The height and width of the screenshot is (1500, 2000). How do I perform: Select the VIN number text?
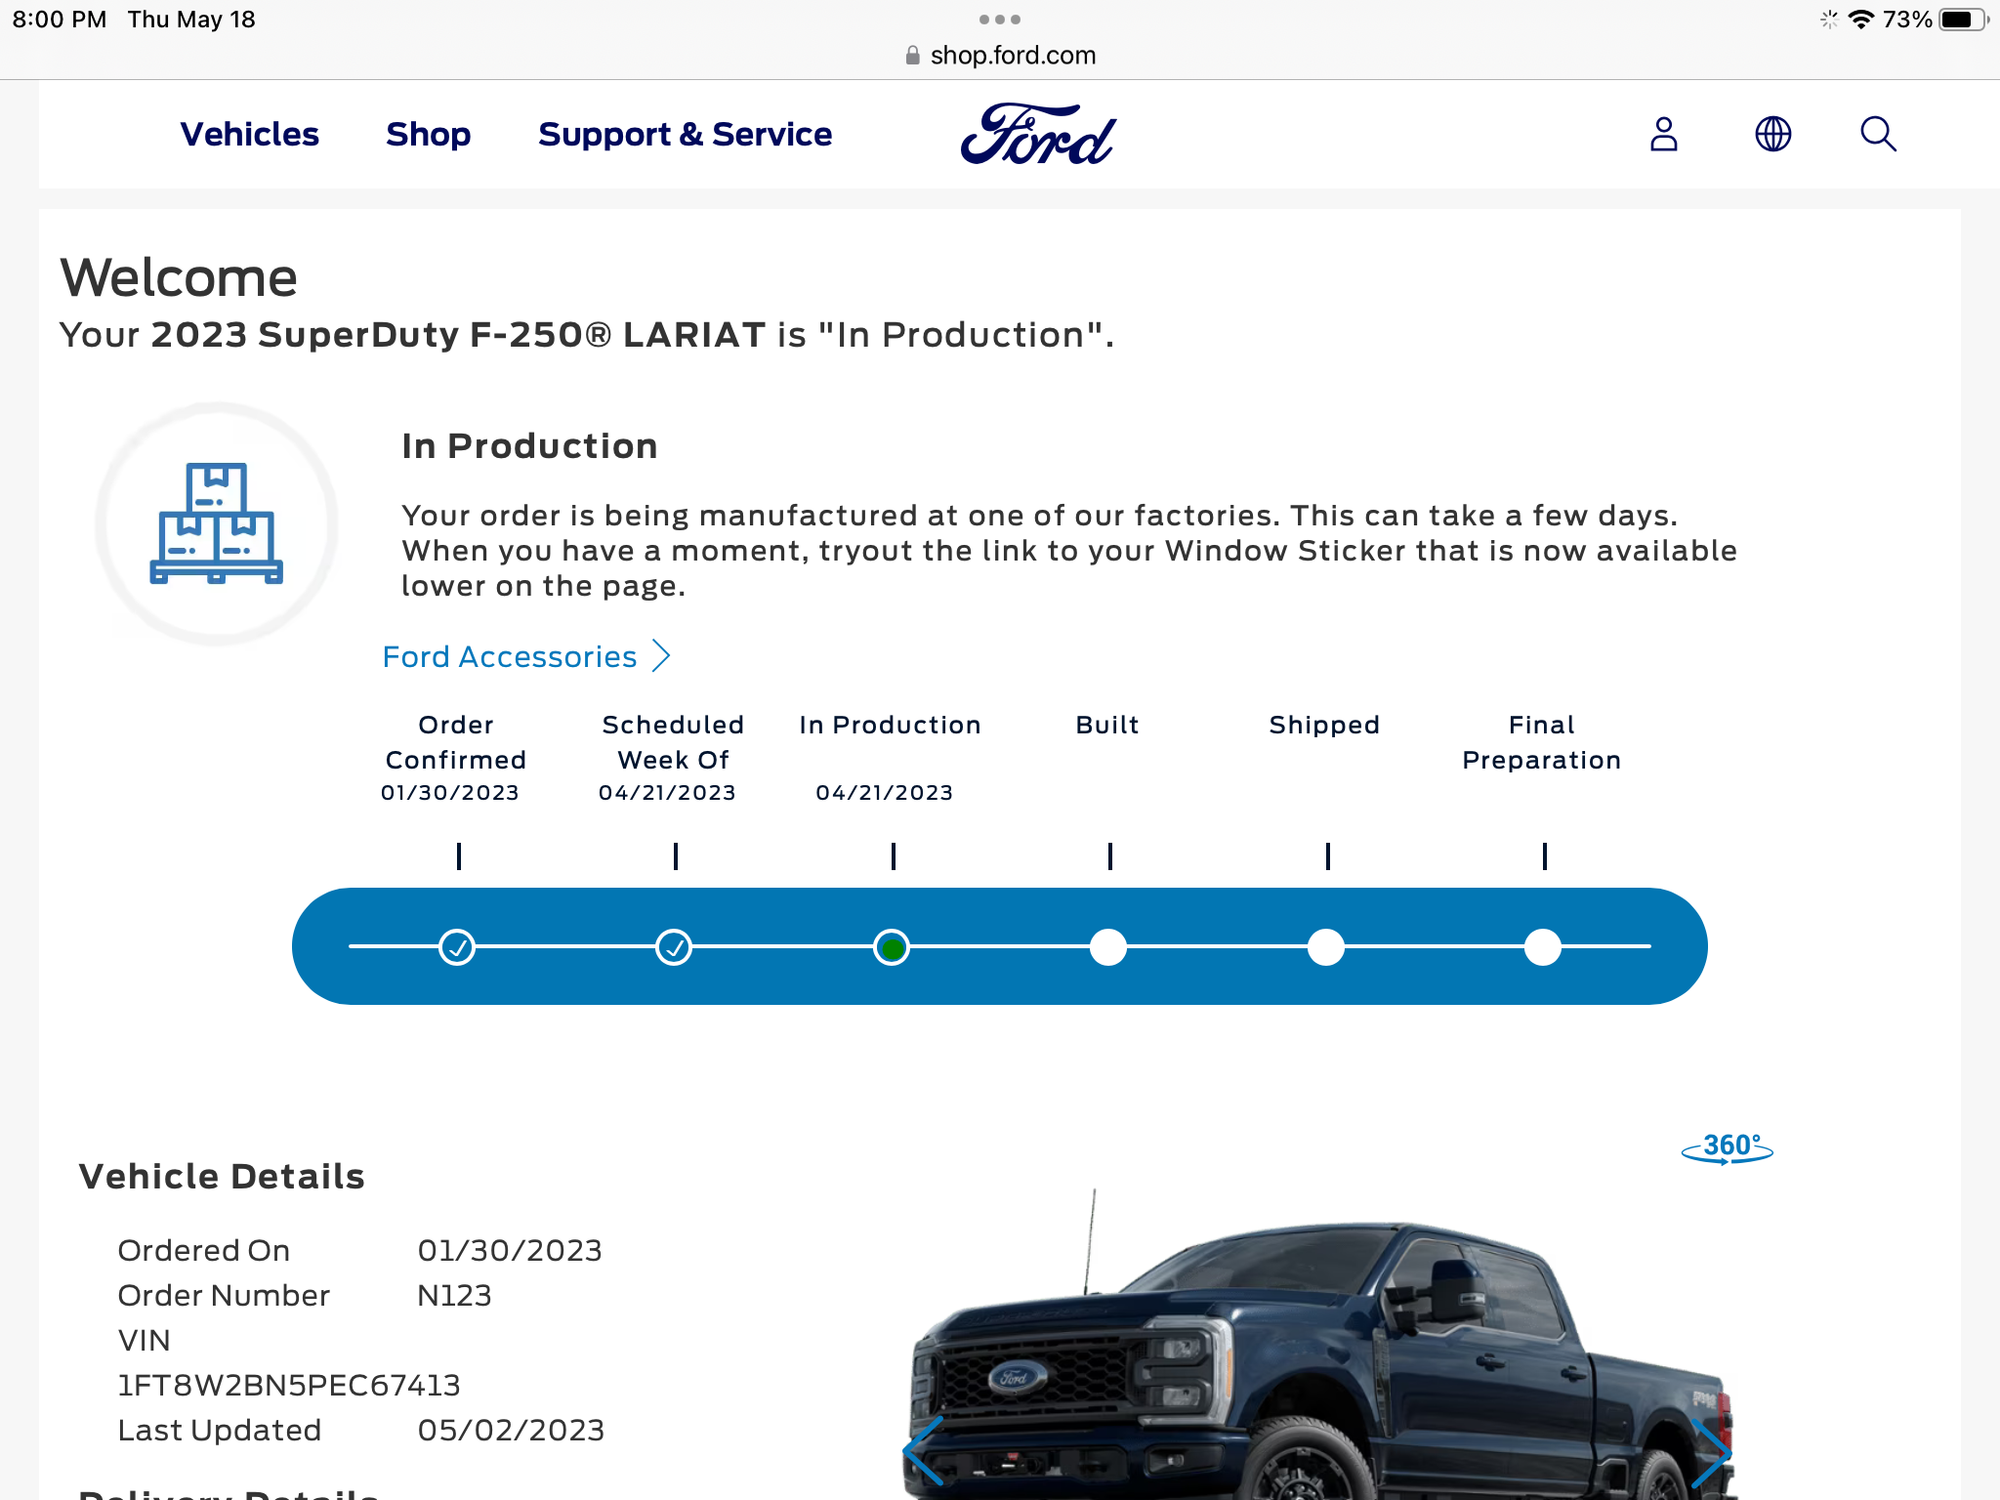(288, 1385)
